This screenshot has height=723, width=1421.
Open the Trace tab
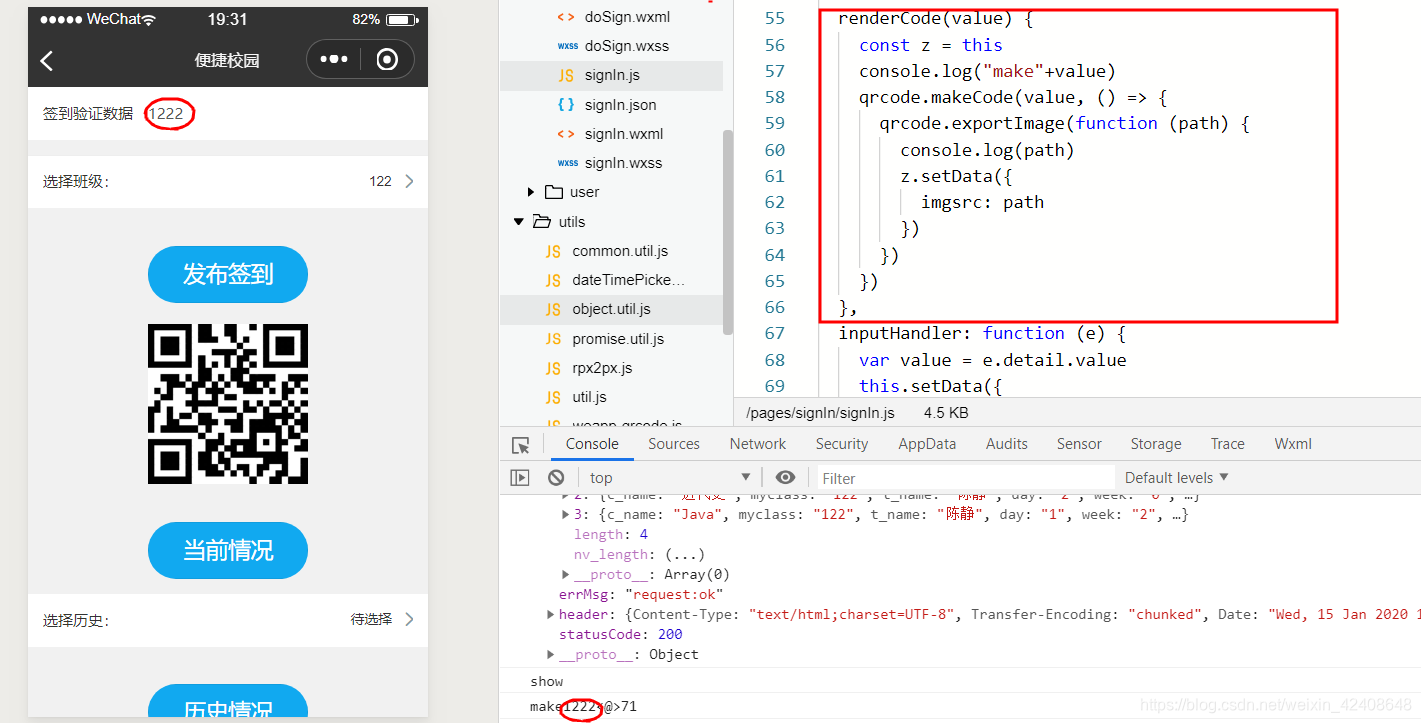1228,444
